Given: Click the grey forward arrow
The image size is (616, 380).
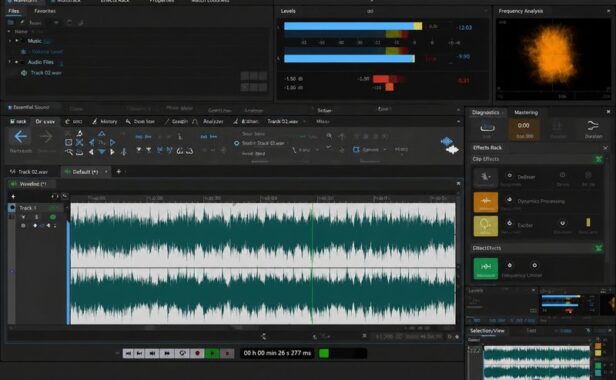Looking at the screenshot, I should [46, 137].
